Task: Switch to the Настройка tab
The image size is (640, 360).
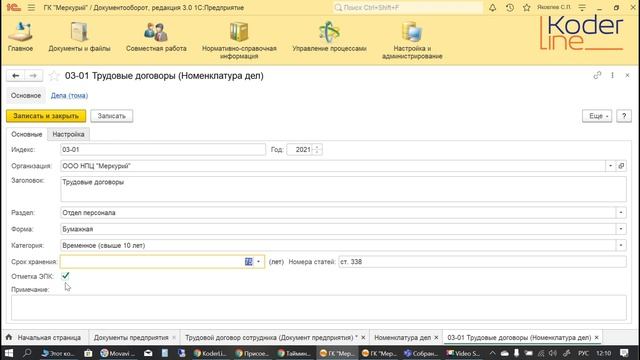Action: [x=68, y=134]
